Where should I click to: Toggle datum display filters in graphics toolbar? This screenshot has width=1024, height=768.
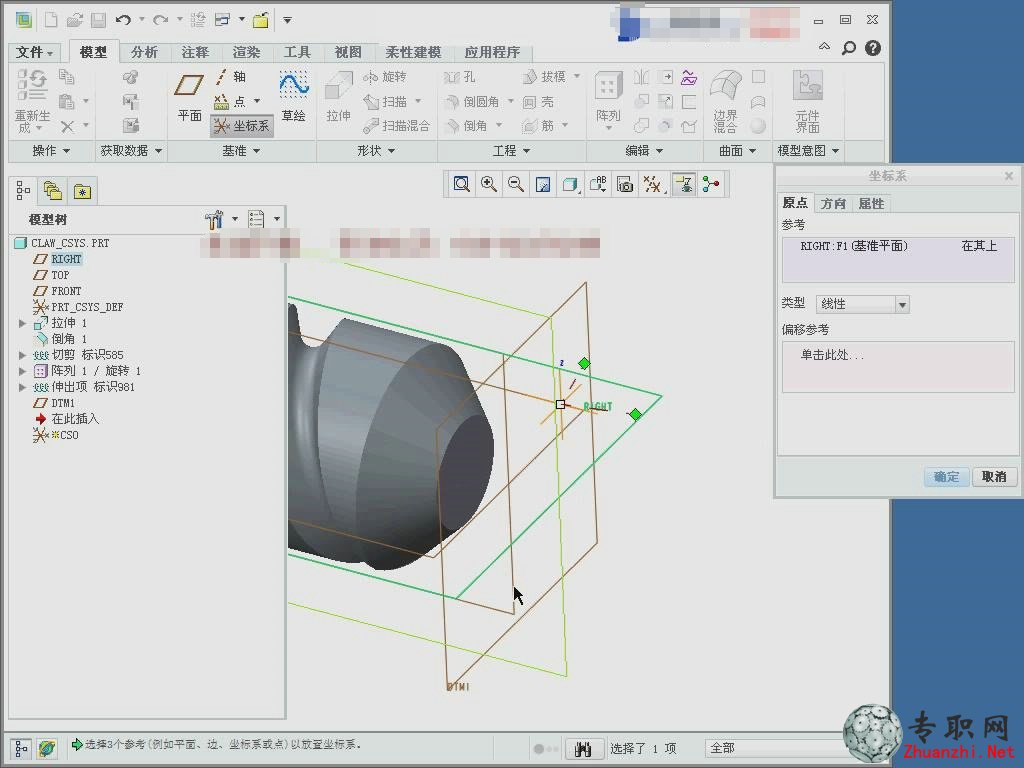(652, 184)
